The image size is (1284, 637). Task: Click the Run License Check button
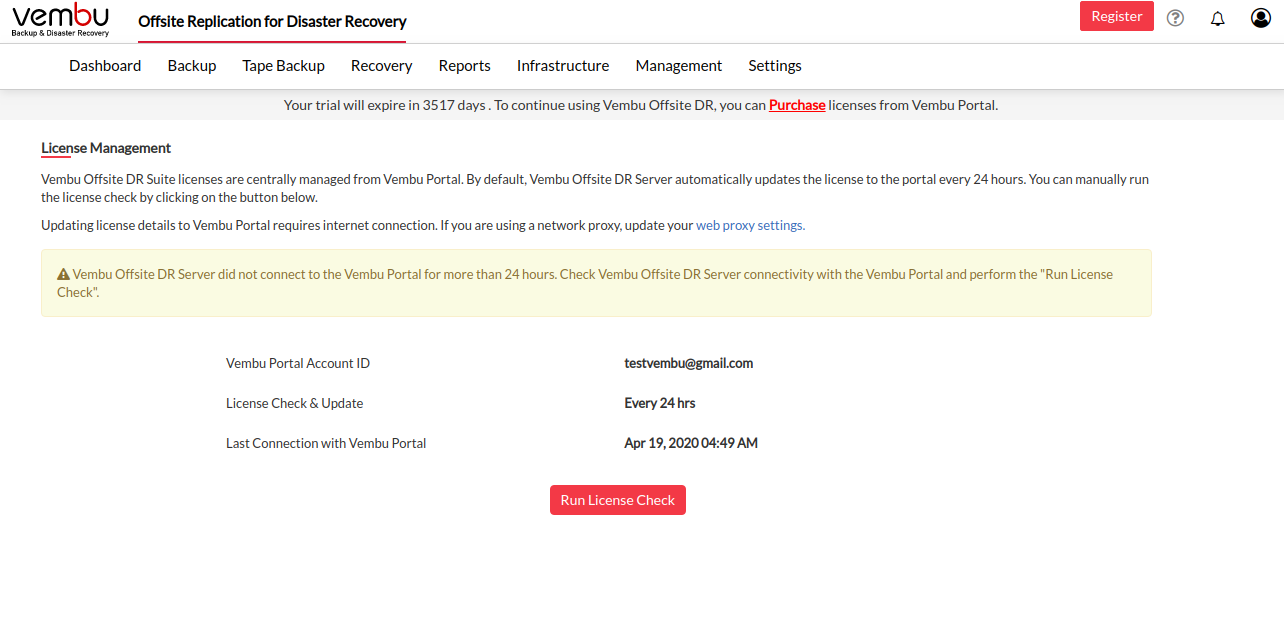(x=618, y=500)
